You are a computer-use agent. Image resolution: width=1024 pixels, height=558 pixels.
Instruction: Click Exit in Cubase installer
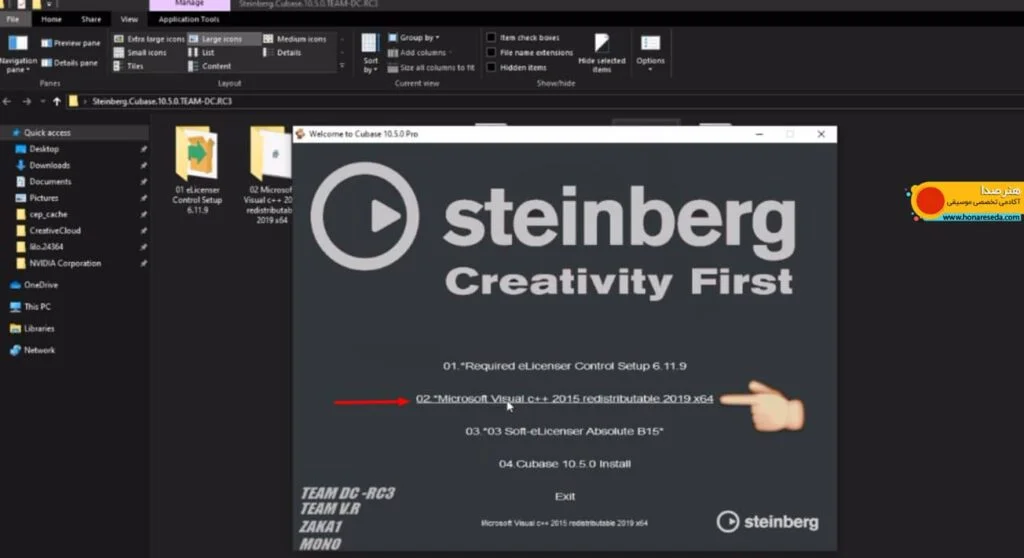(564, 497)
